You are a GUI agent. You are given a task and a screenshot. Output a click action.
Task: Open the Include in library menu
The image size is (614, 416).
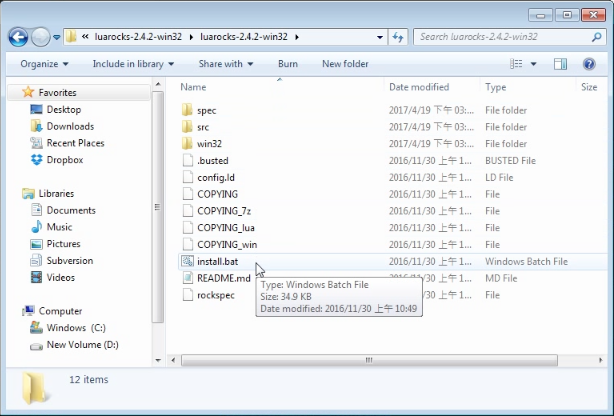(x=133, y=64)
